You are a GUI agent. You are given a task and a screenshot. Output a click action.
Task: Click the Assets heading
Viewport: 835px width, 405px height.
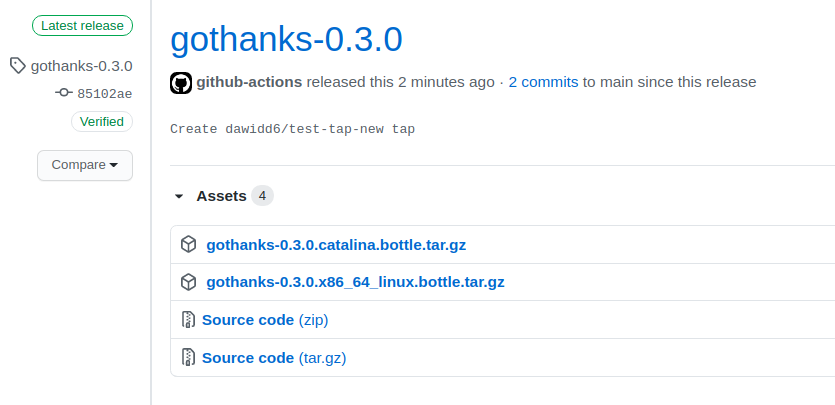click(x=222, y=196)
